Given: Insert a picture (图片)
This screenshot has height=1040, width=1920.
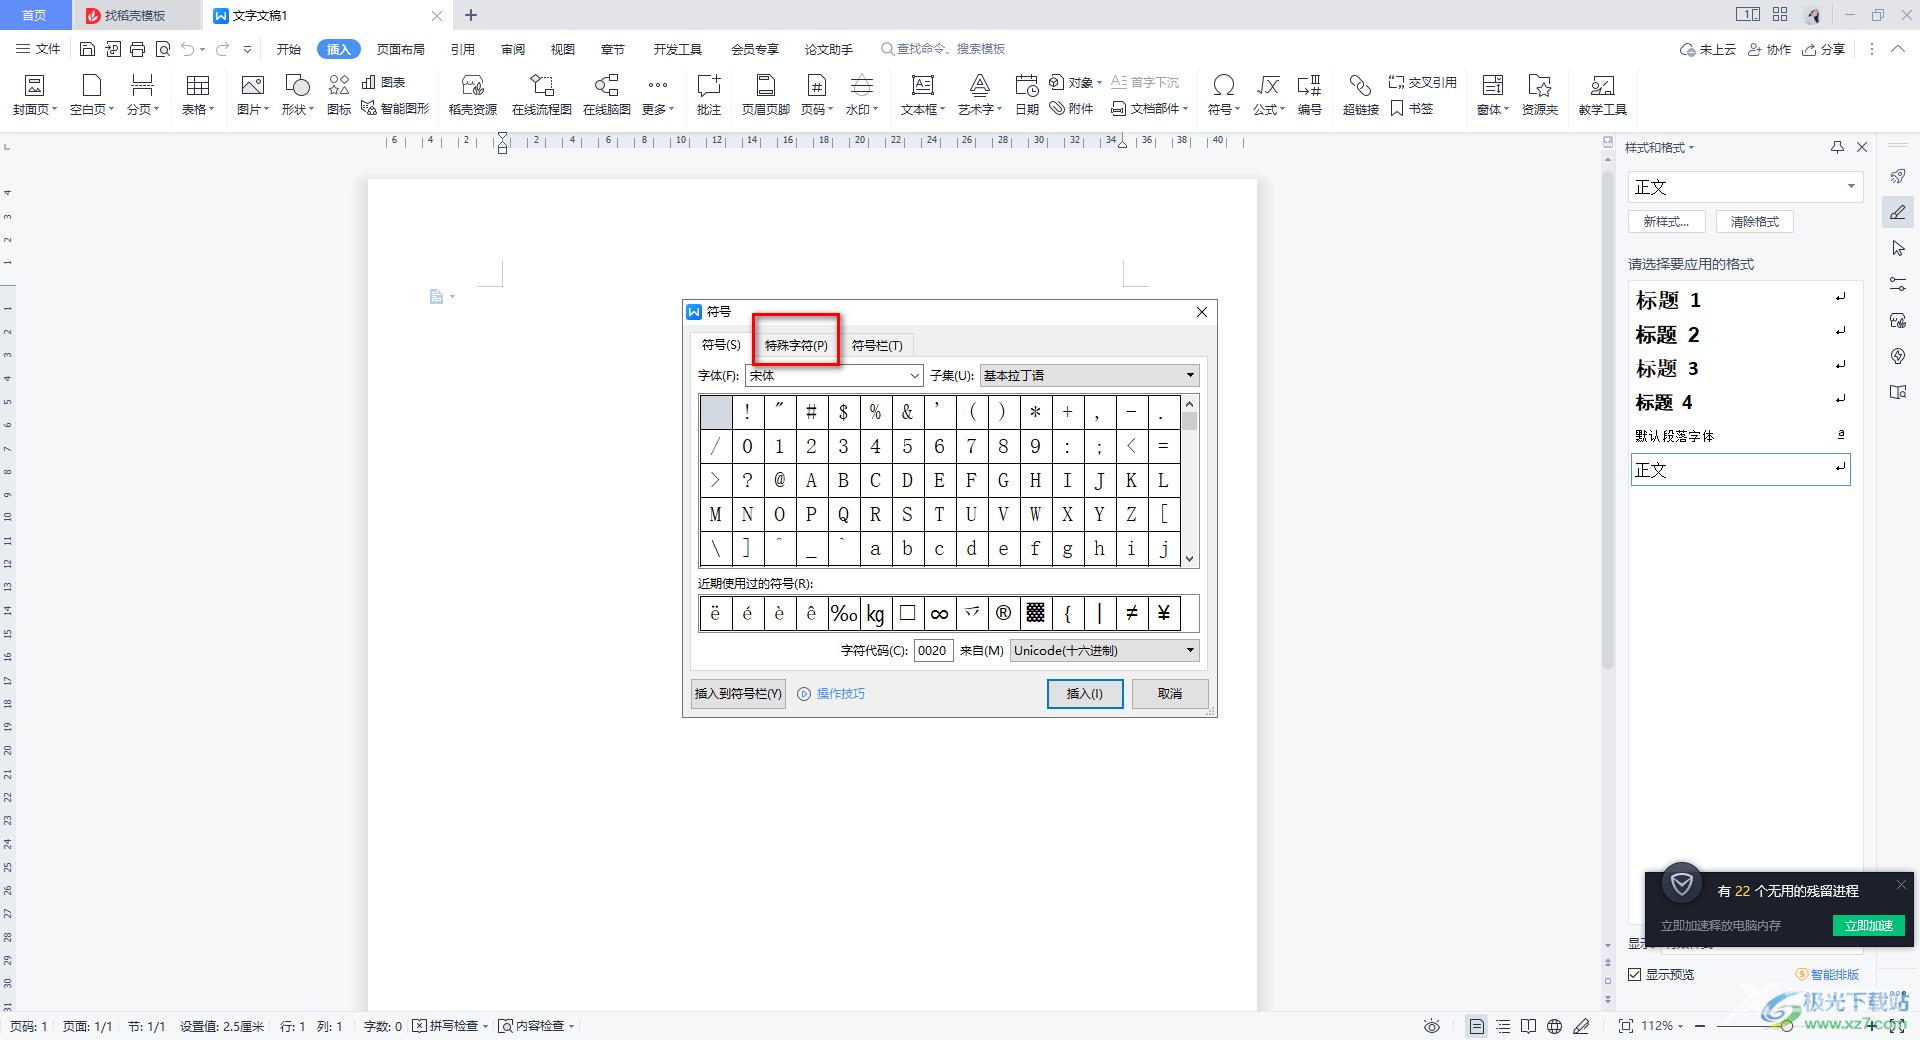Looking at the screenshot, I should tap(252, 95).
